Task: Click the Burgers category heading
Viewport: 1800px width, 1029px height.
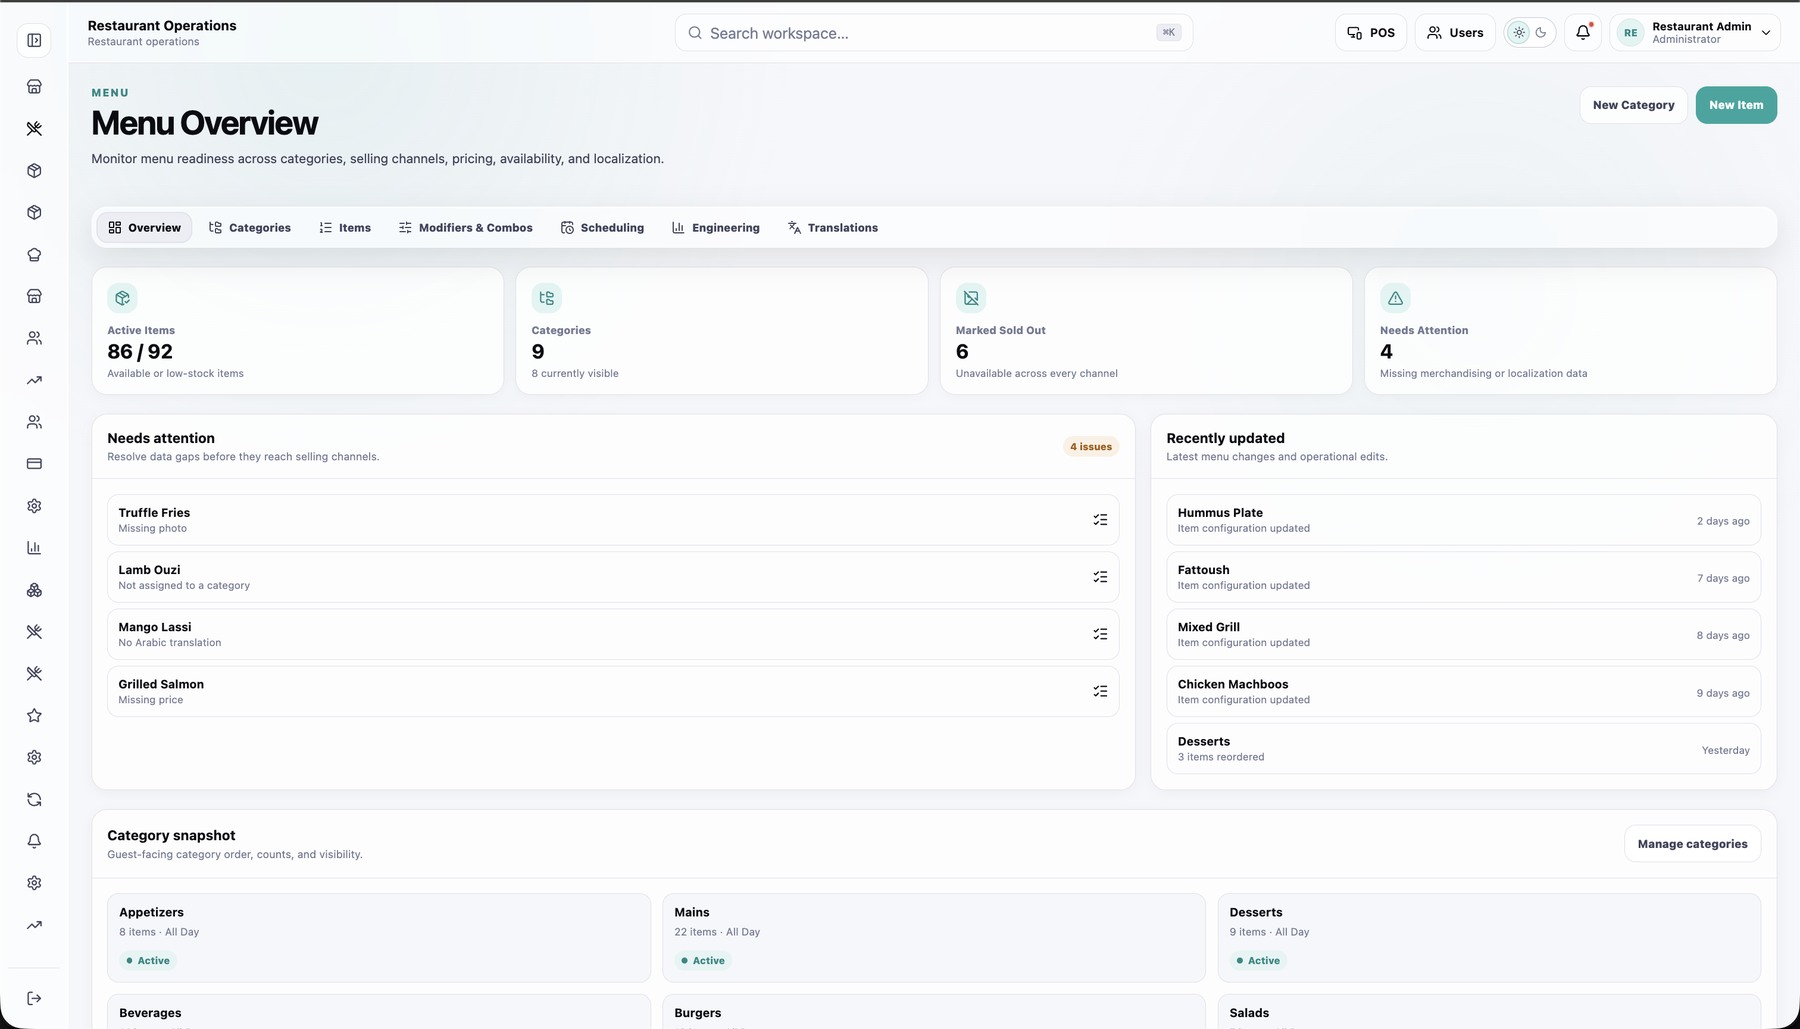Action: click(x=697, y=1013)
